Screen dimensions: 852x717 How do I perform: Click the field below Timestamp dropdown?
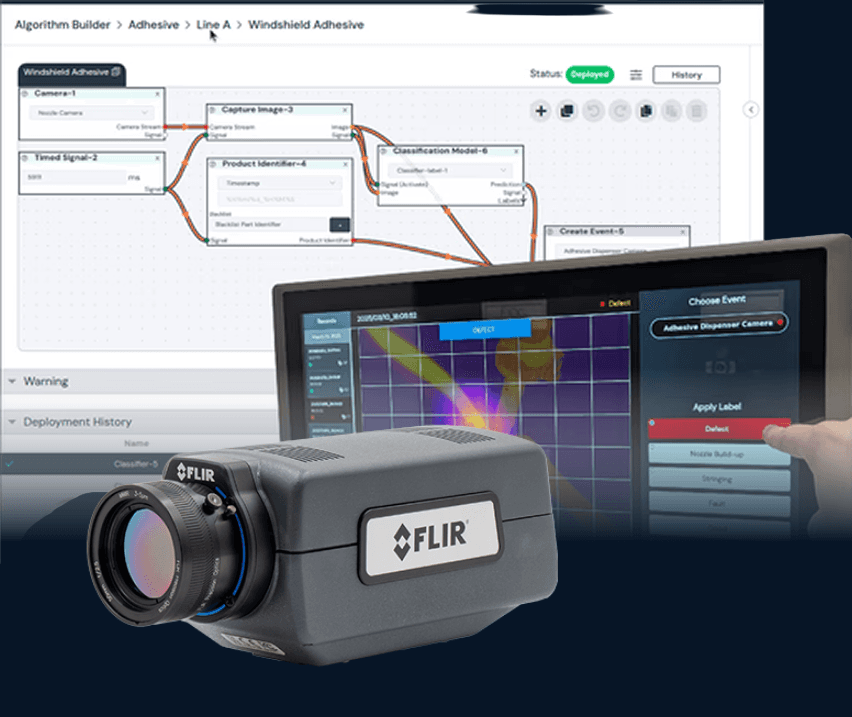click(280, 199)
